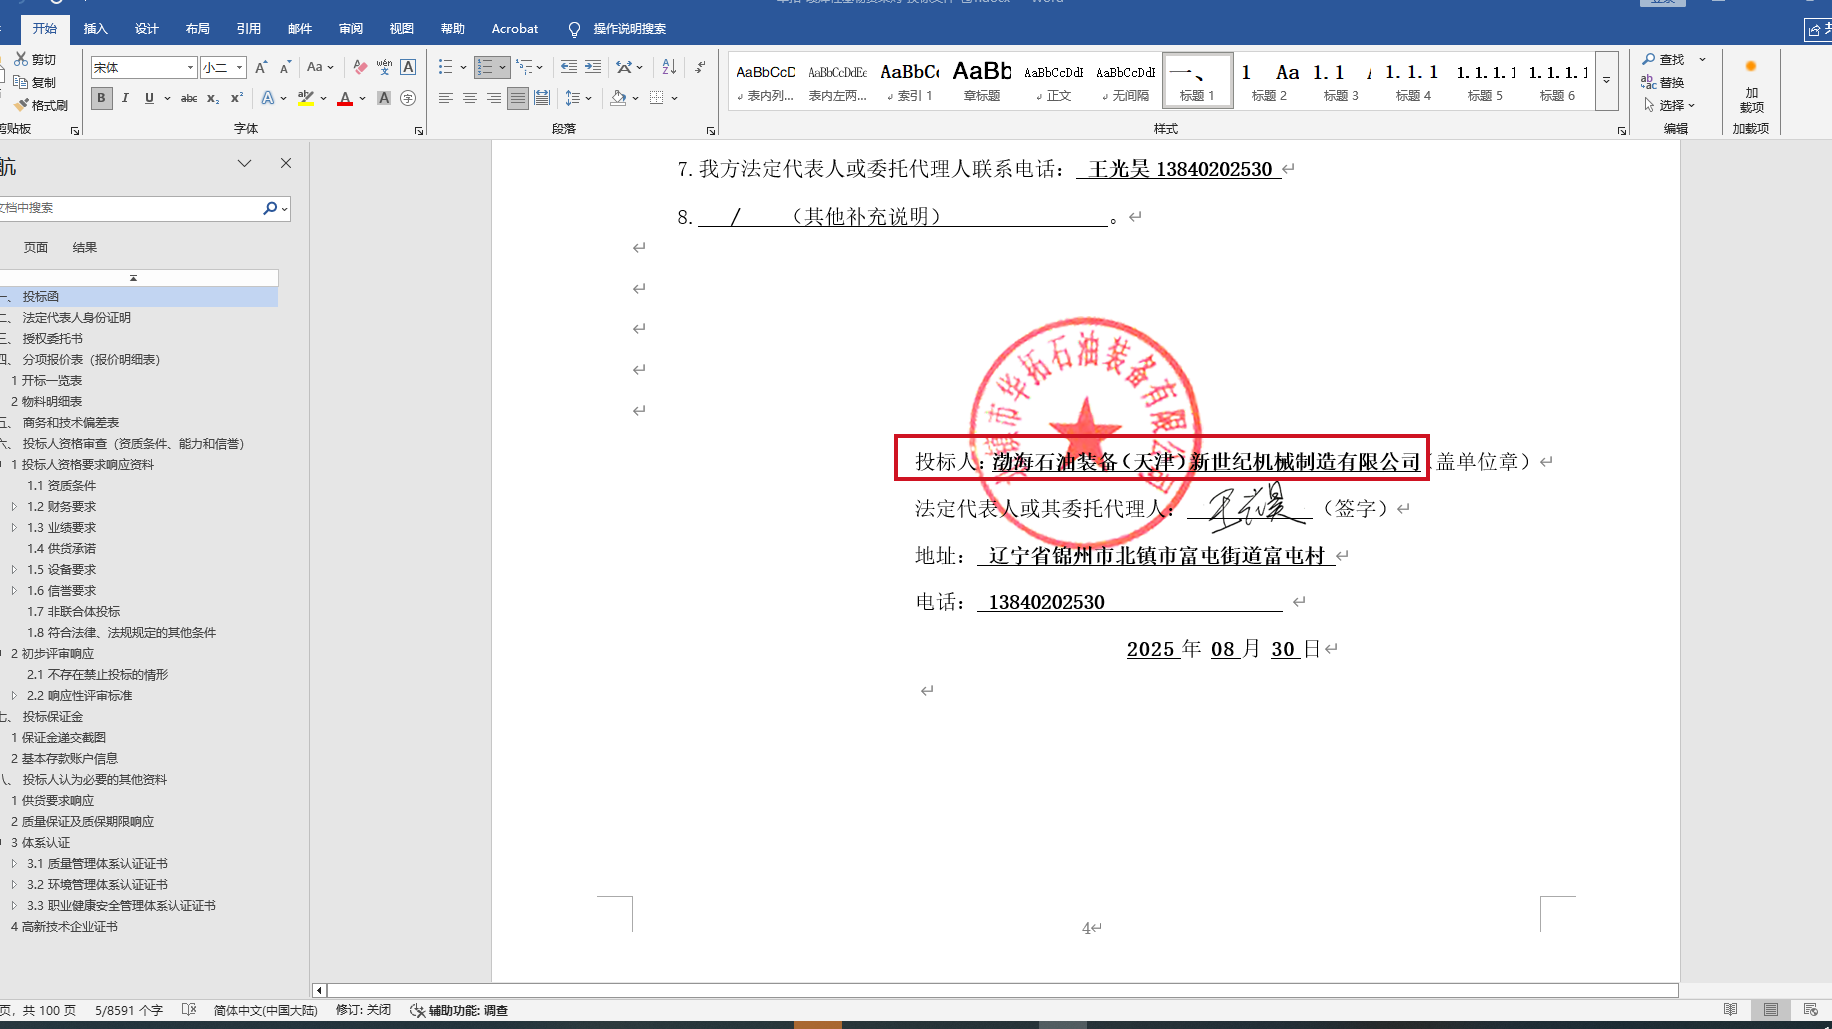Shrink font size with smaller-A icon
Image resolution: width=1832 pixels, height=1029 pixels.
pos(285,67)
